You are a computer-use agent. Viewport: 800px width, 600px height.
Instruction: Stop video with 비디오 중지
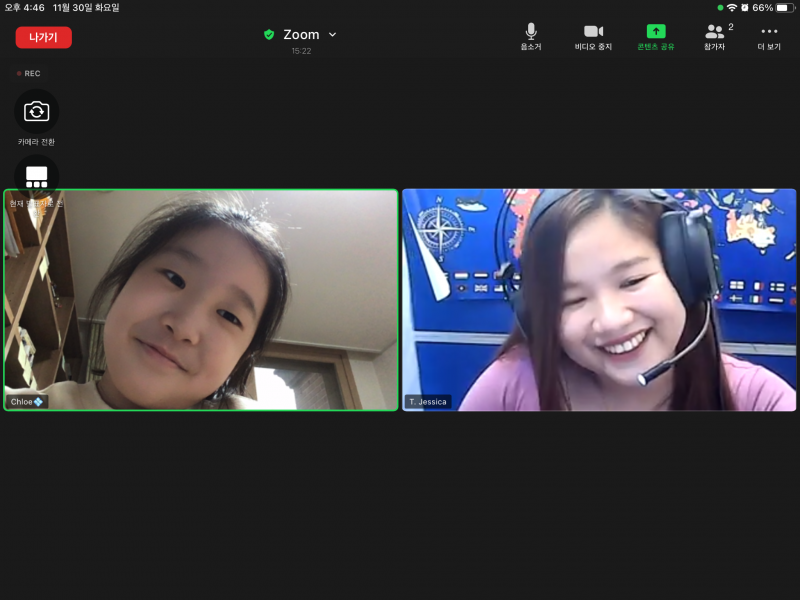point(593,35)
